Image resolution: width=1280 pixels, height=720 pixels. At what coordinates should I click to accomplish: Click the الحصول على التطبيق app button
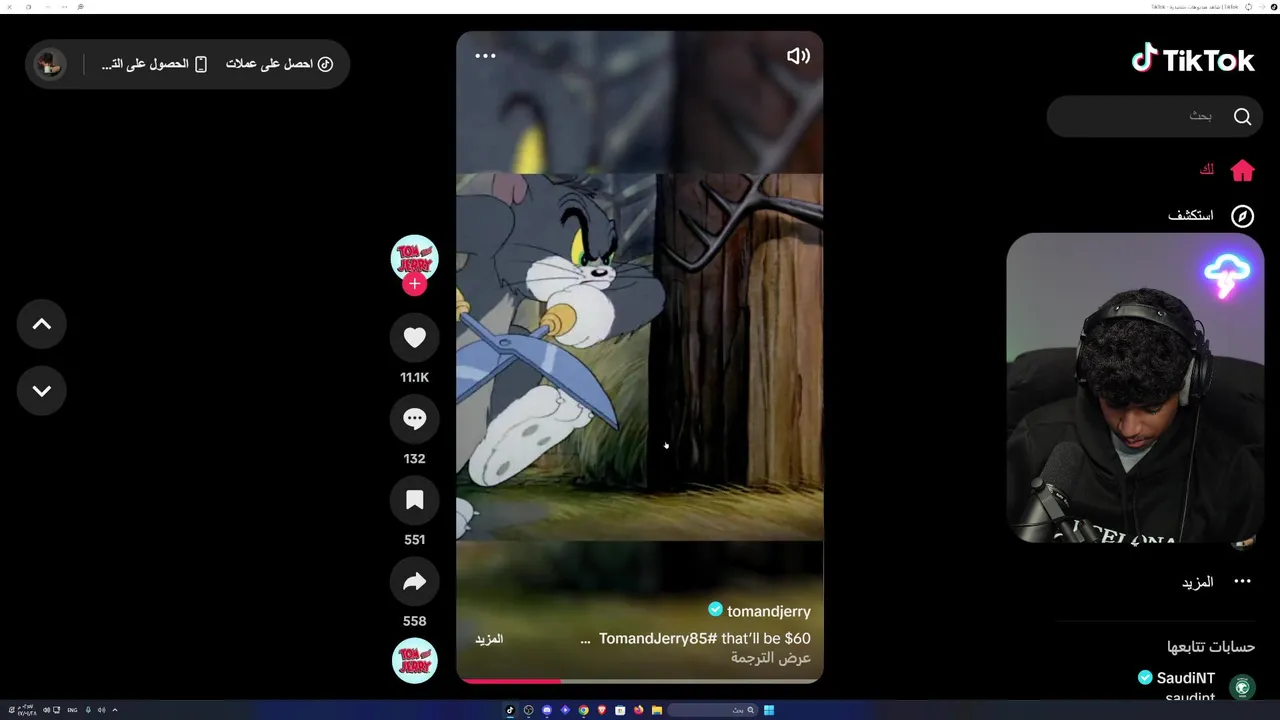click(155, 64)
